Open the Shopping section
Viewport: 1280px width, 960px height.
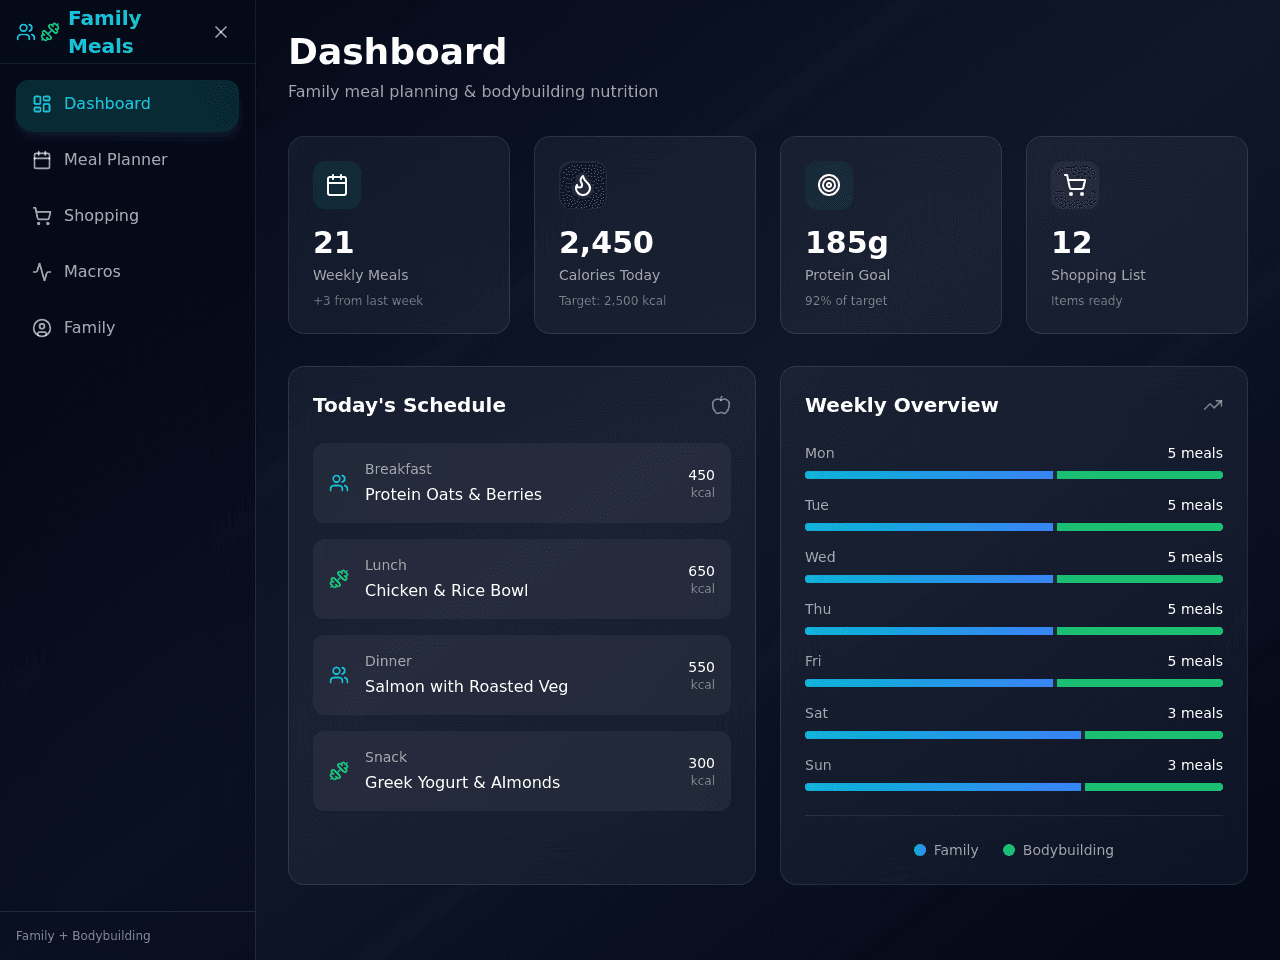[127, 216]
